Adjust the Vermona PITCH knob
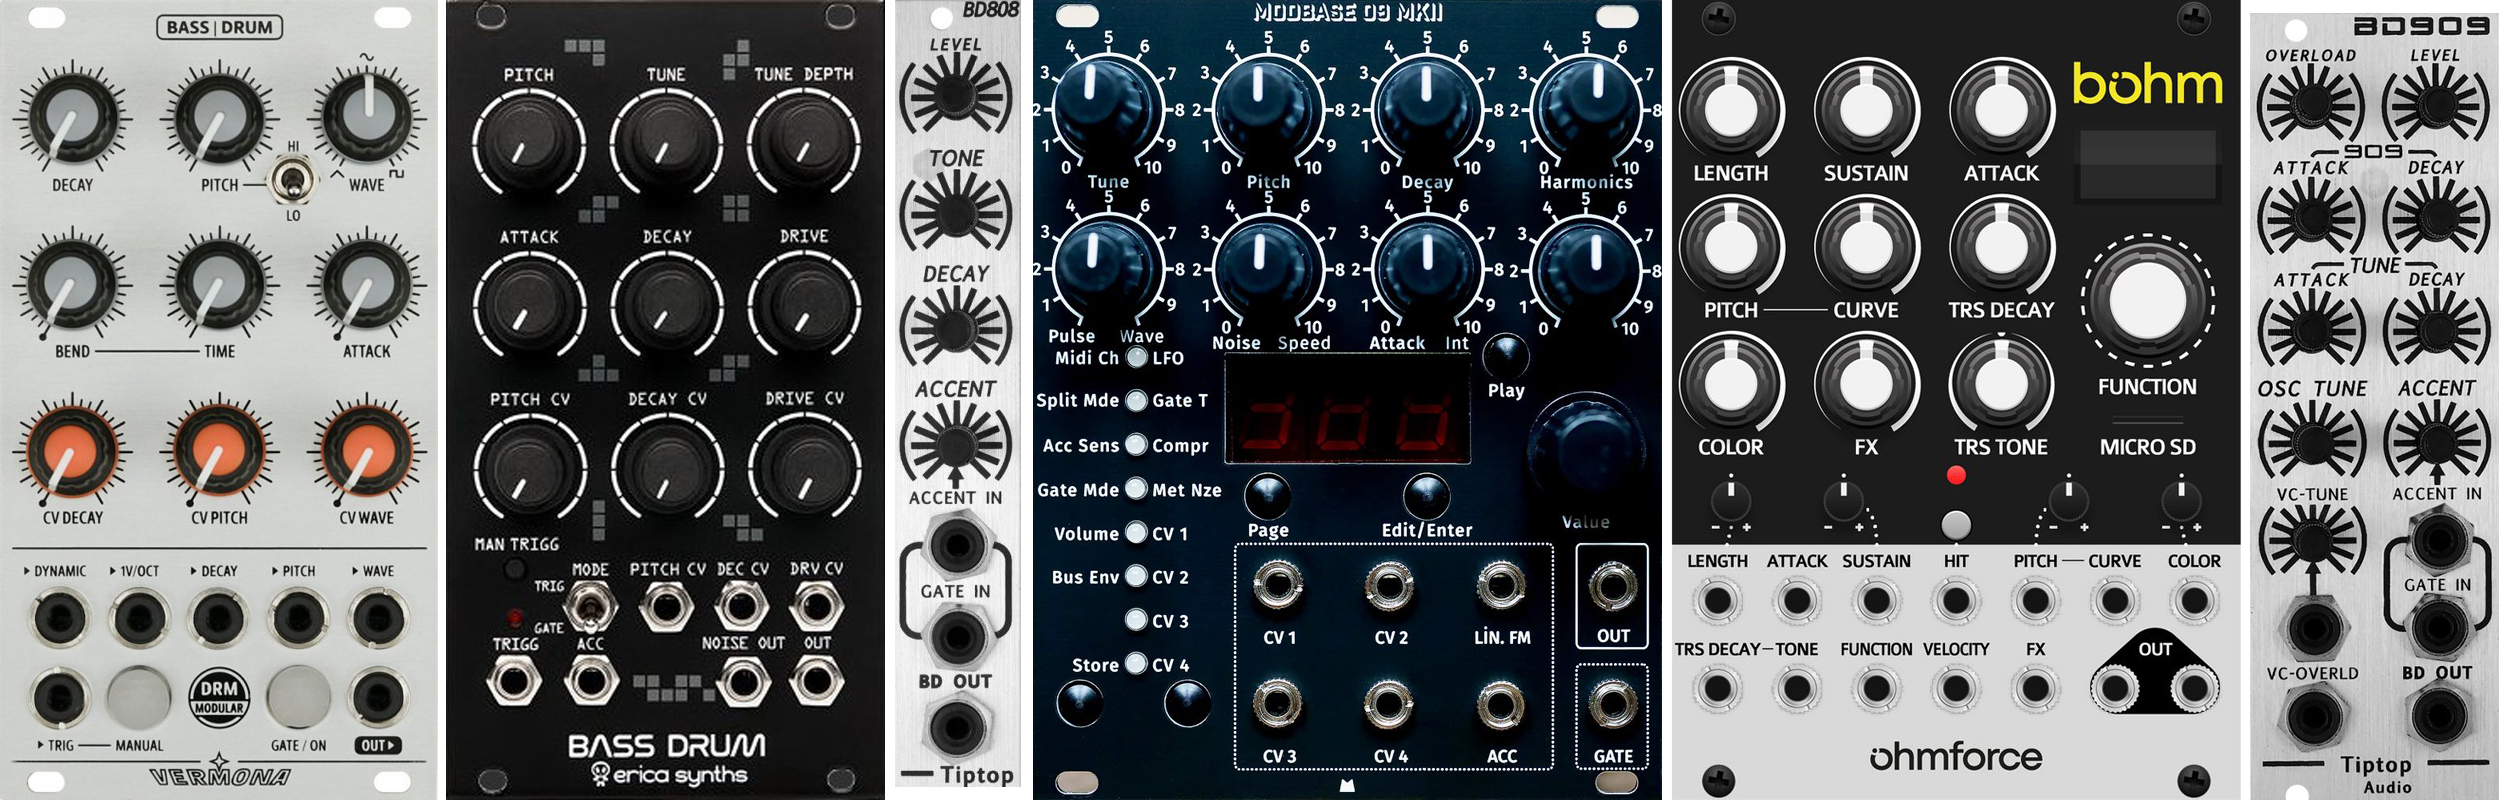Screen dimensions: 2499x800 point(219,119)
